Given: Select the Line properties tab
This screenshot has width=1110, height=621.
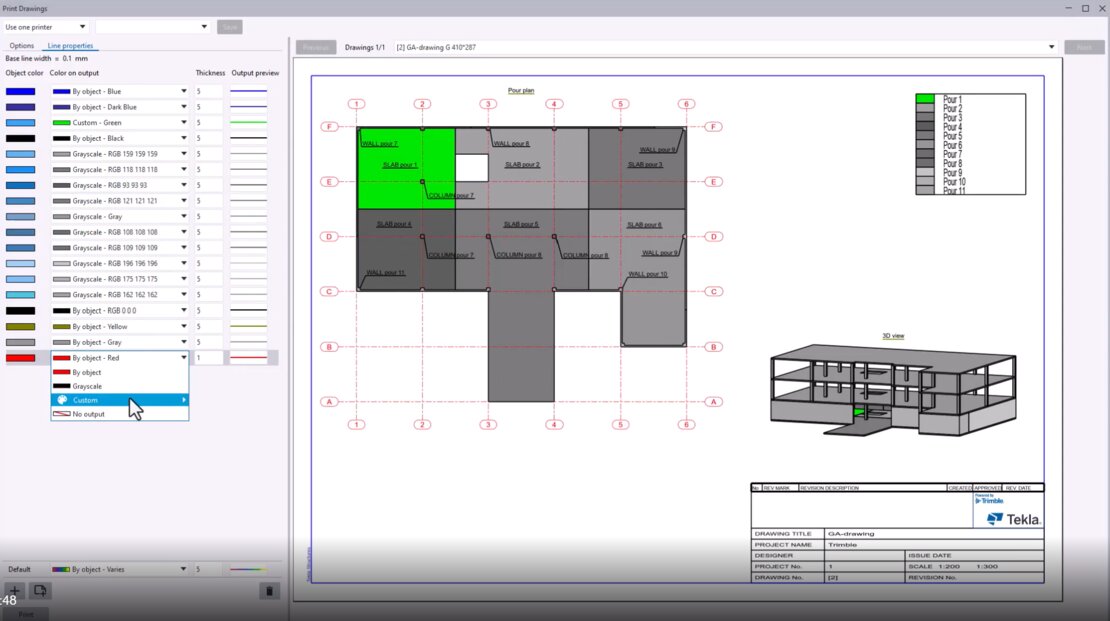Looking at the screenshot, I should click(70, 45).
